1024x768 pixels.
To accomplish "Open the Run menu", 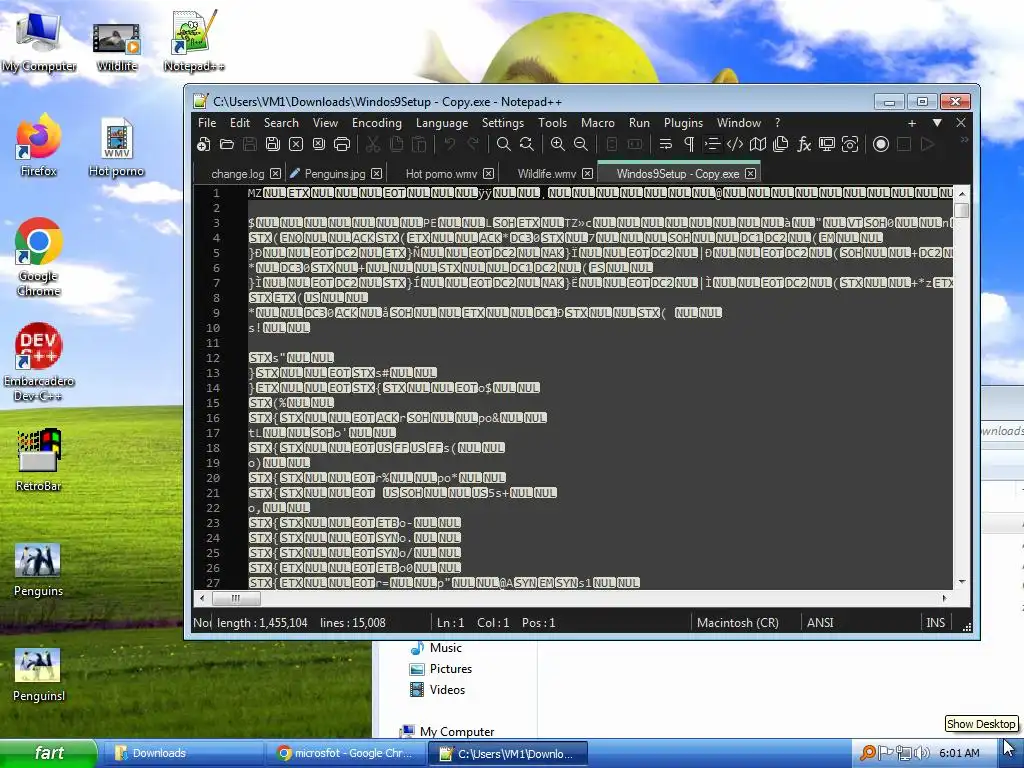I will click(639, 123).
